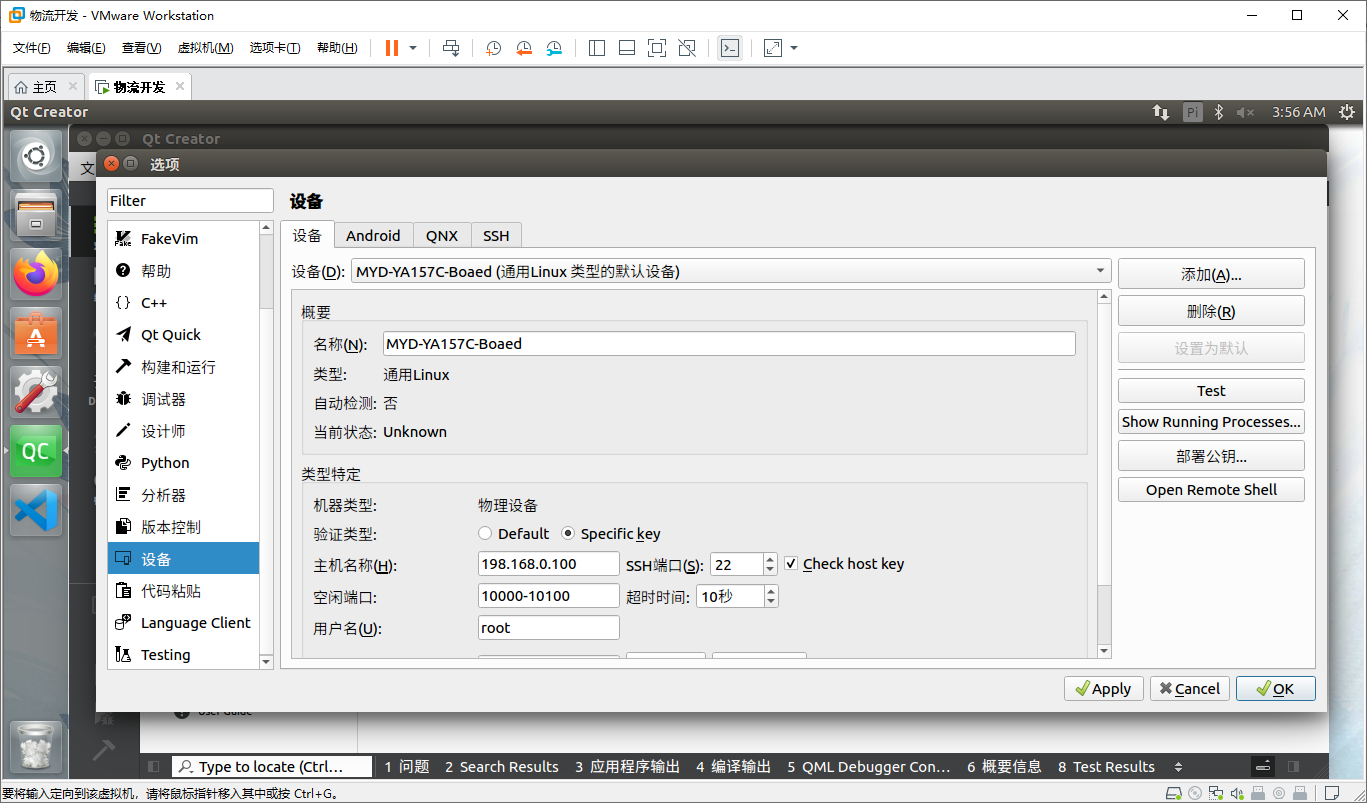Image resolution: width=1367 pixels, height=803 pixels.
Task: Launch the Files manager in the dock
Action: [x=36, y=214]
